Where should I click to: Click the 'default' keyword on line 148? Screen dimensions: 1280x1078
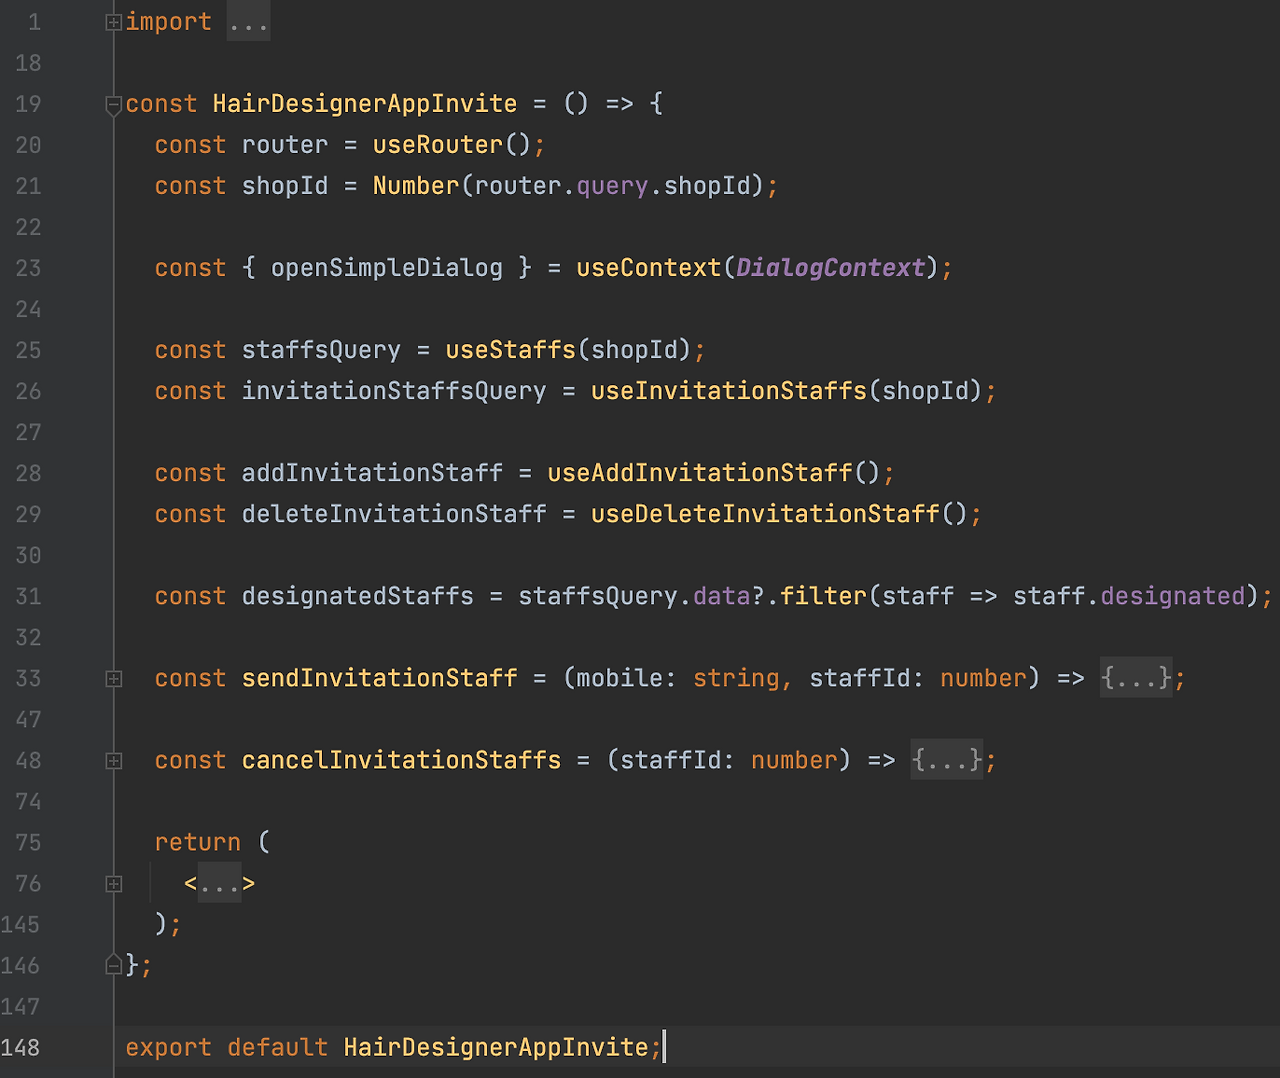coord(278,1047)
